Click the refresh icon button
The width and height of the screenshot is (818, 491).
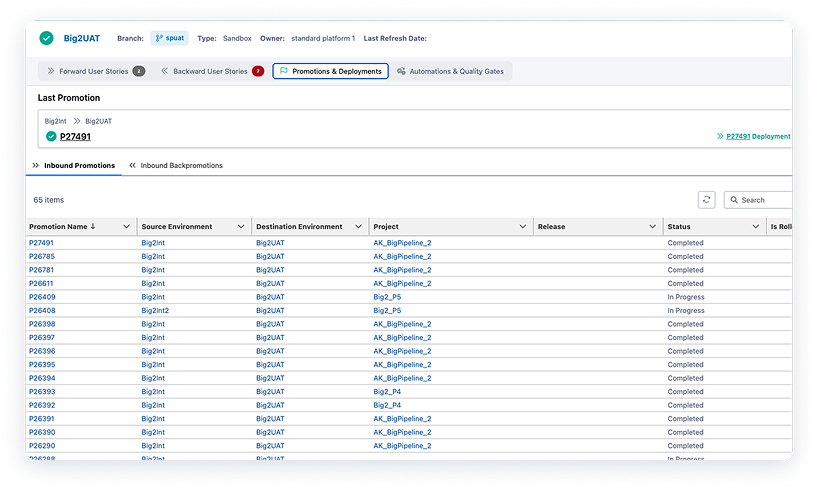pos(706,200)
